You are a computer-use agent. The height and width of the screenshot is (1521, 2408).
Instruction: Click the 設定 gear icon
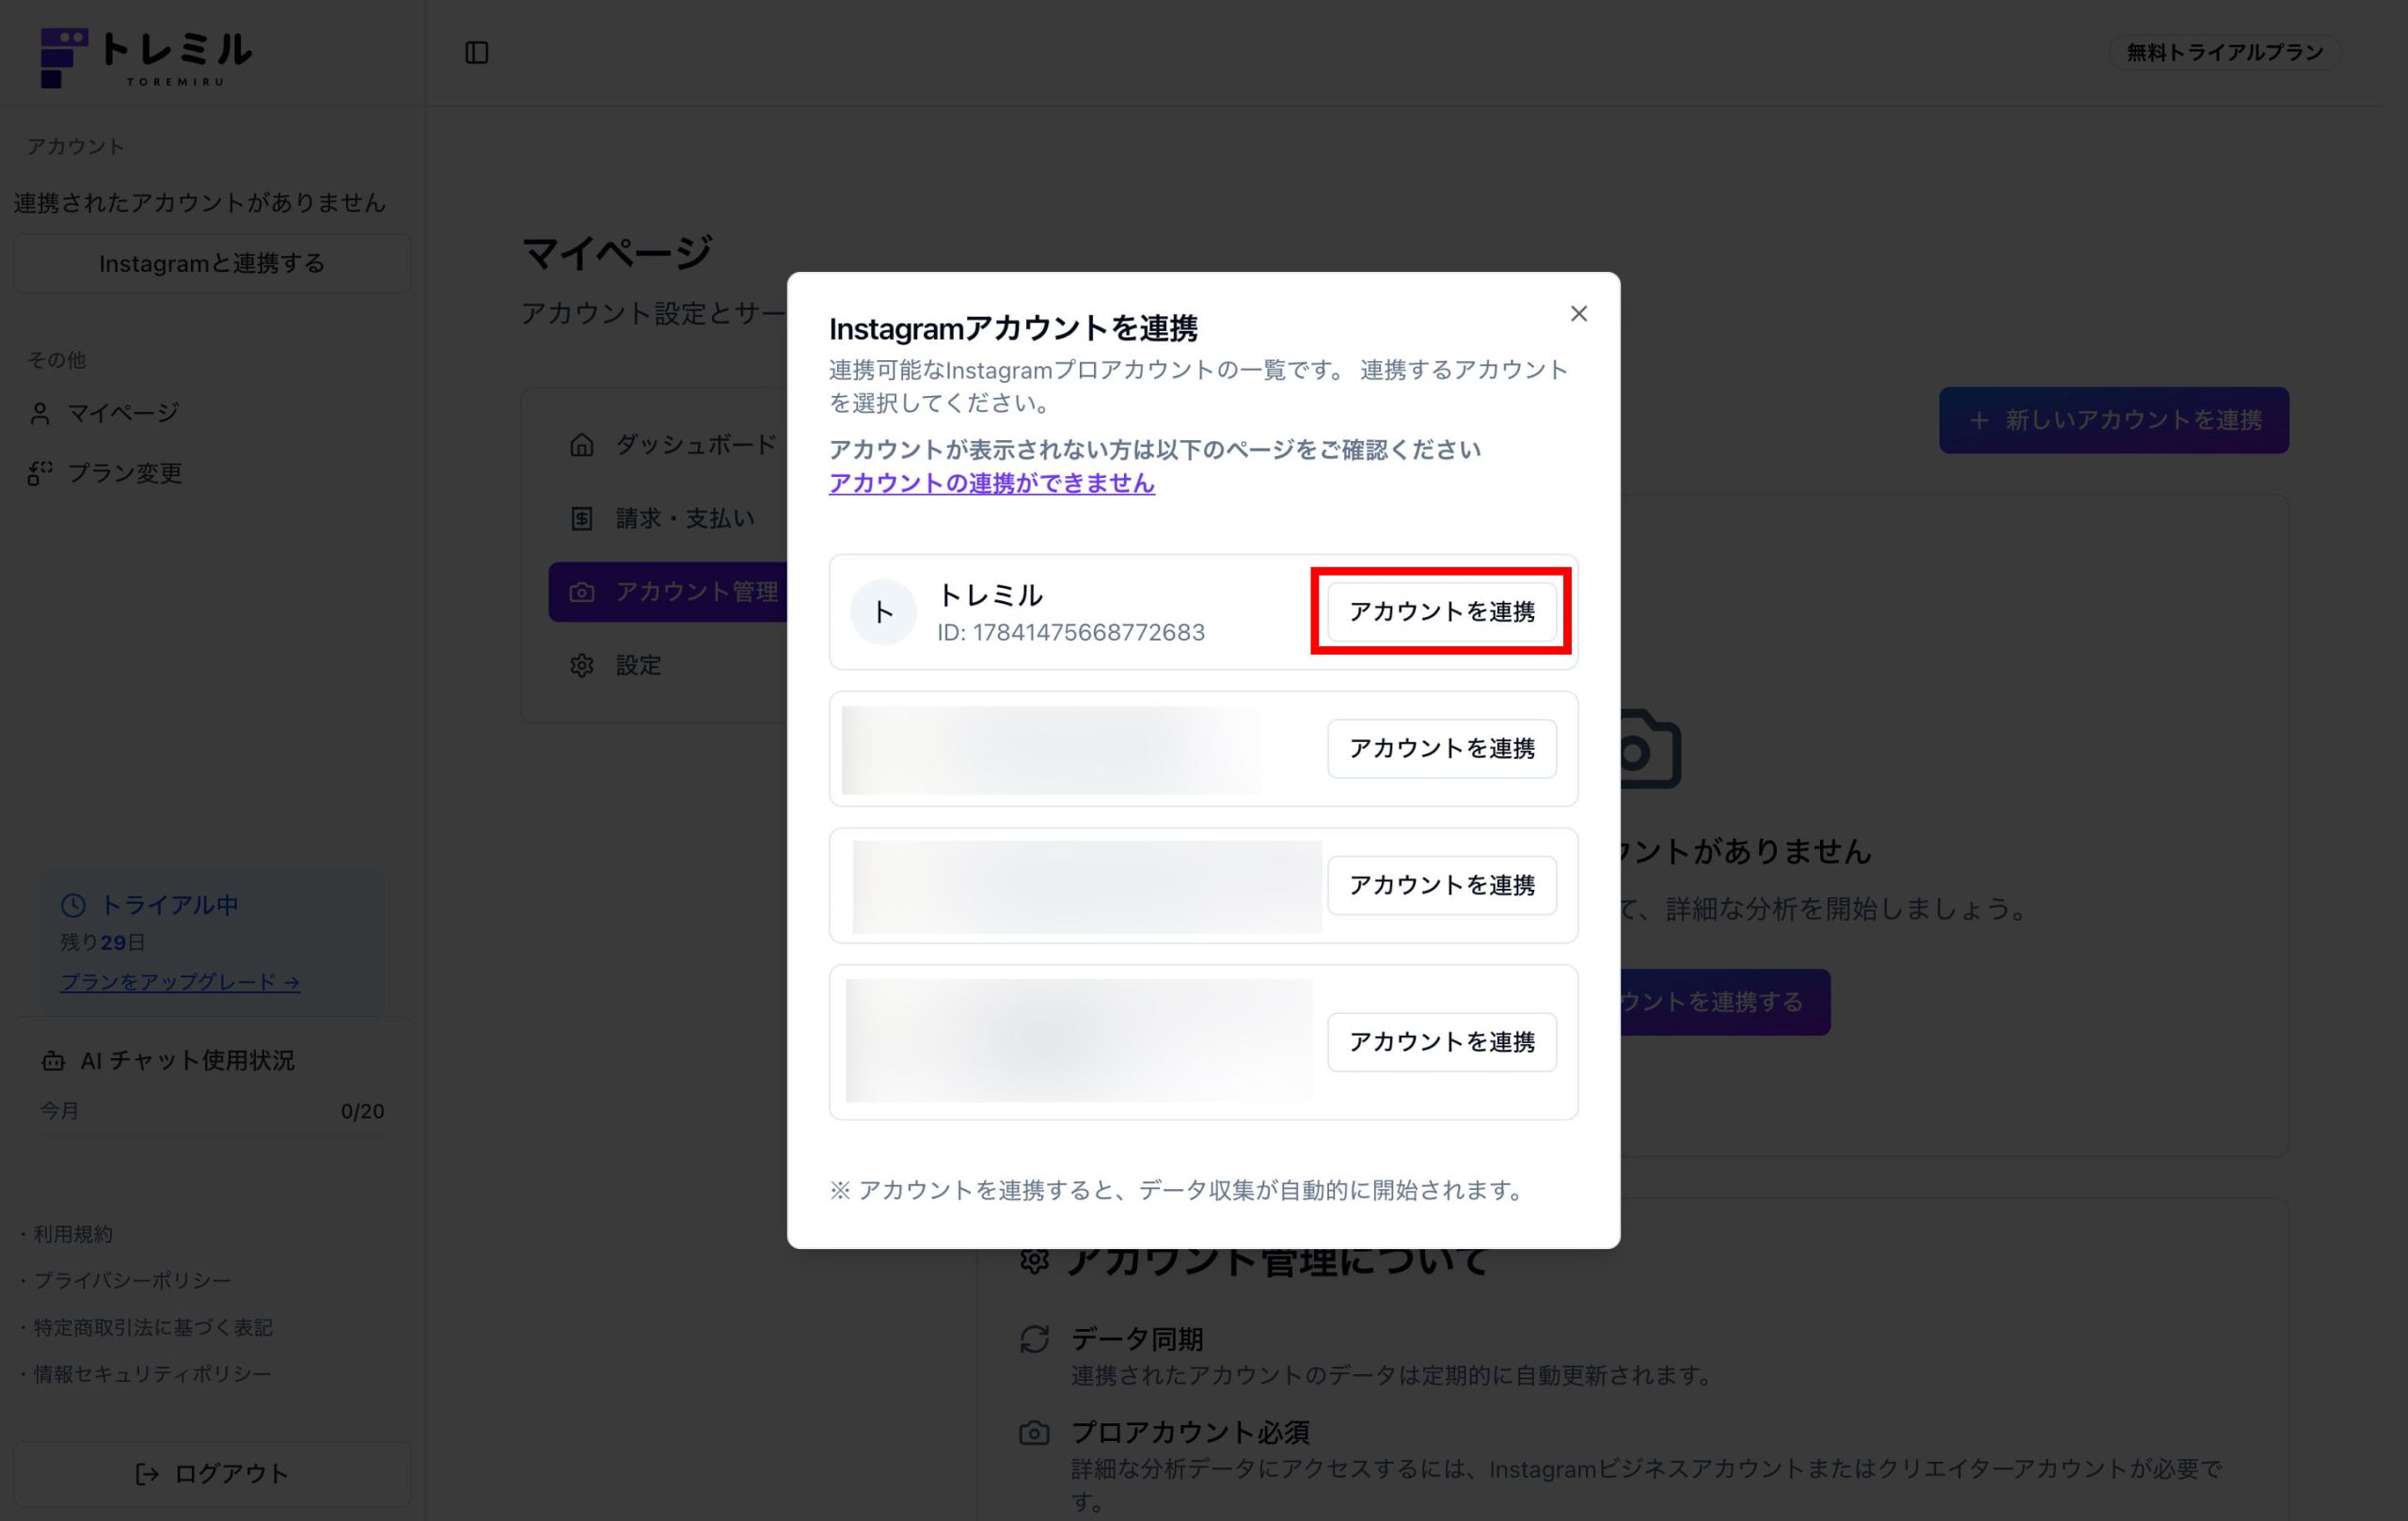point(582,665)
